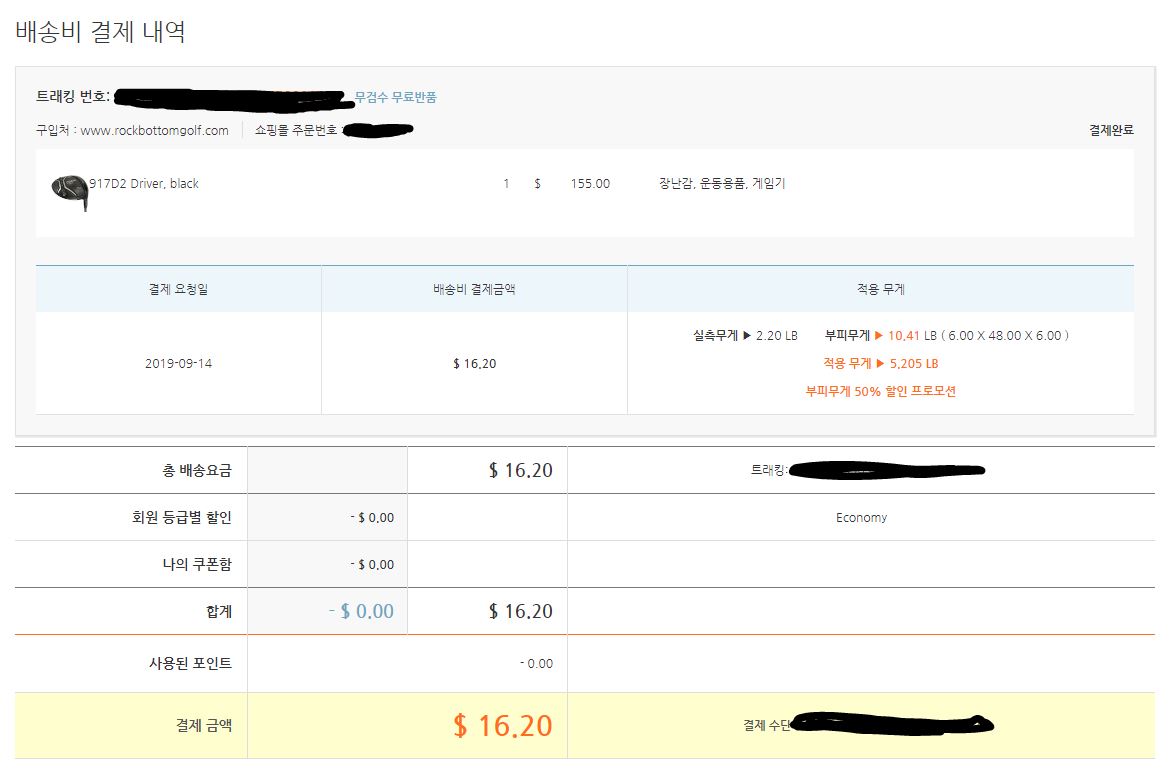
Task: Click the 부피무게 50% 할인 프로모션 text
Action: tap(880, 392)
